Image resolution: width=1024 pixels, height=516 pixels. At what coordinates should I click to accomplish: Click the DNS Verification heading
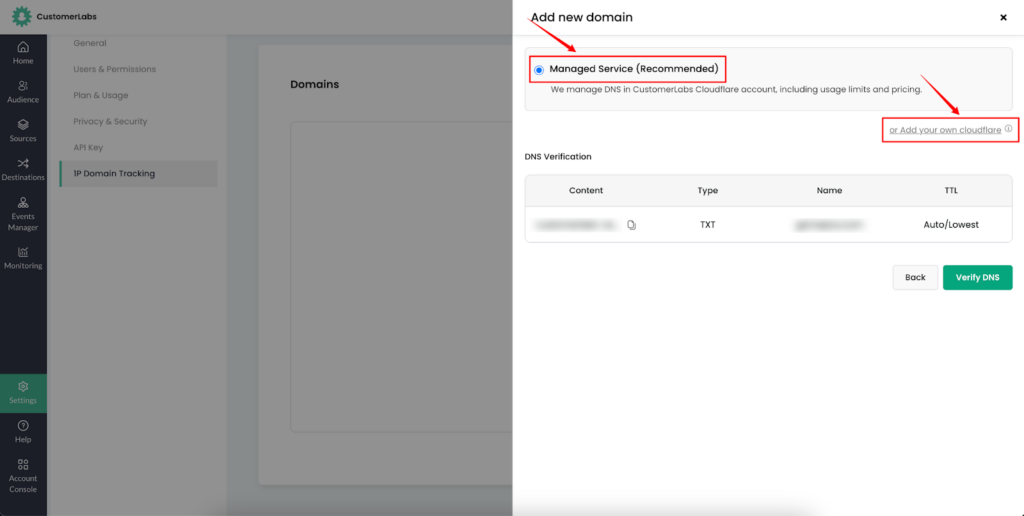coord(558,157)
